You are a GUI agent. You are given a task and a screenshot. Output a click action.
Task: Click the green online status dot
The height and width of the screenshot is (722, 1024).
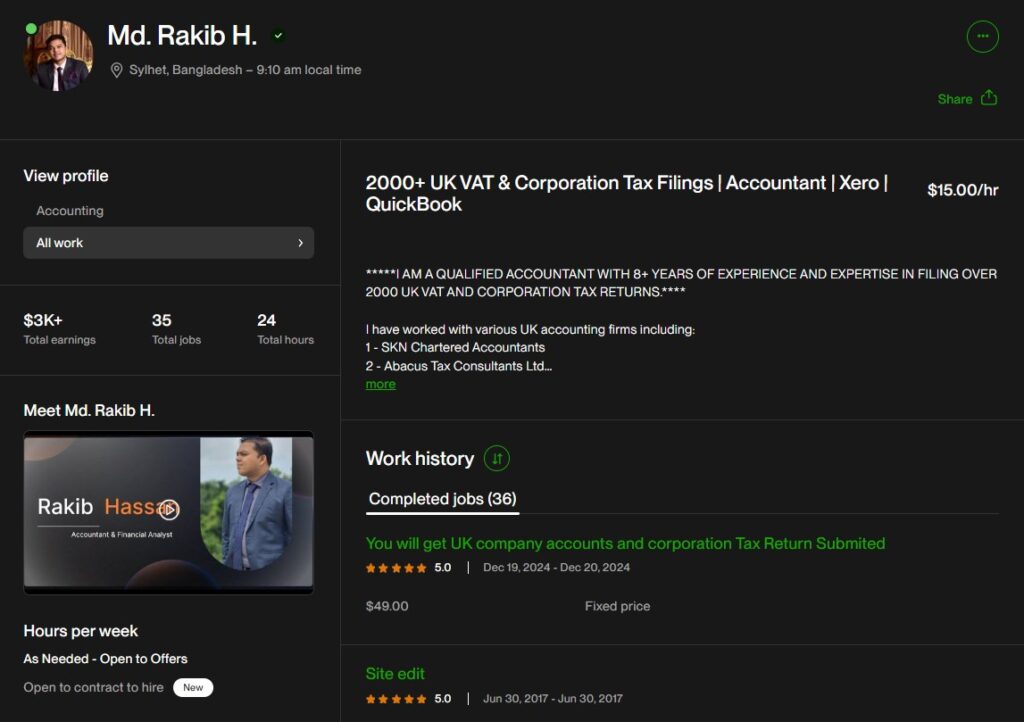[31, 29]
